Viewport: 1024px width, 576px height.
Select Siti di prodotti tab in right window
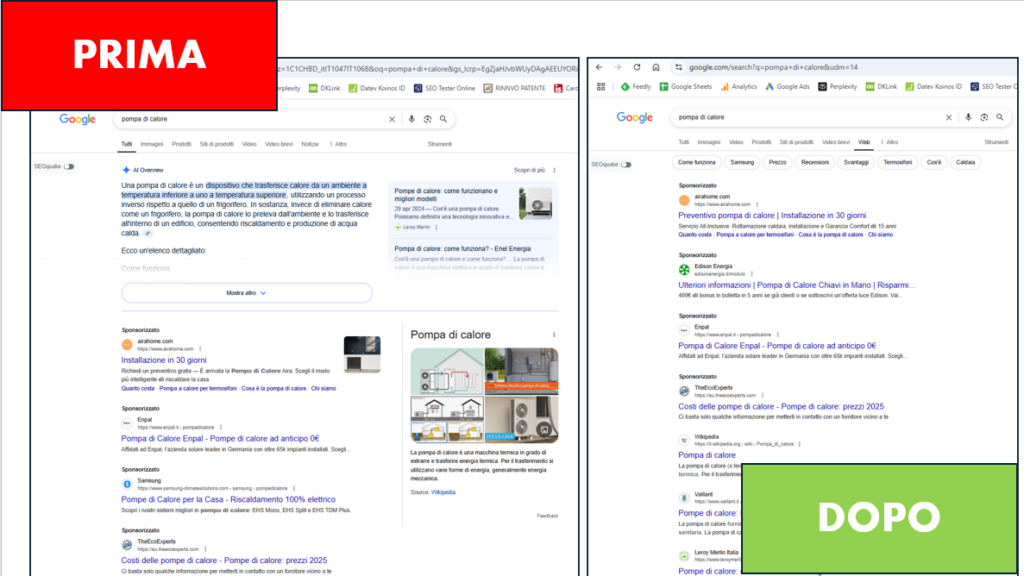click(796, 142)
